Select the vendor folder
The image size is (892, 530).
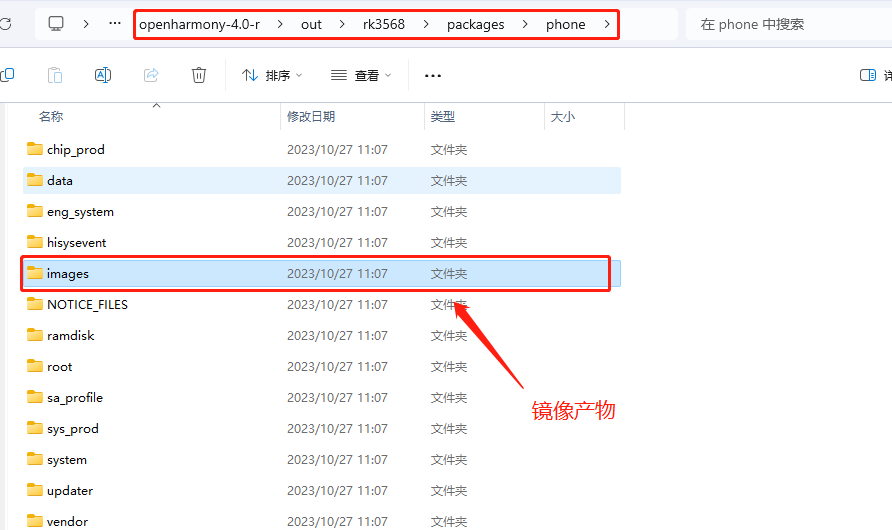[x=322, y=520]
